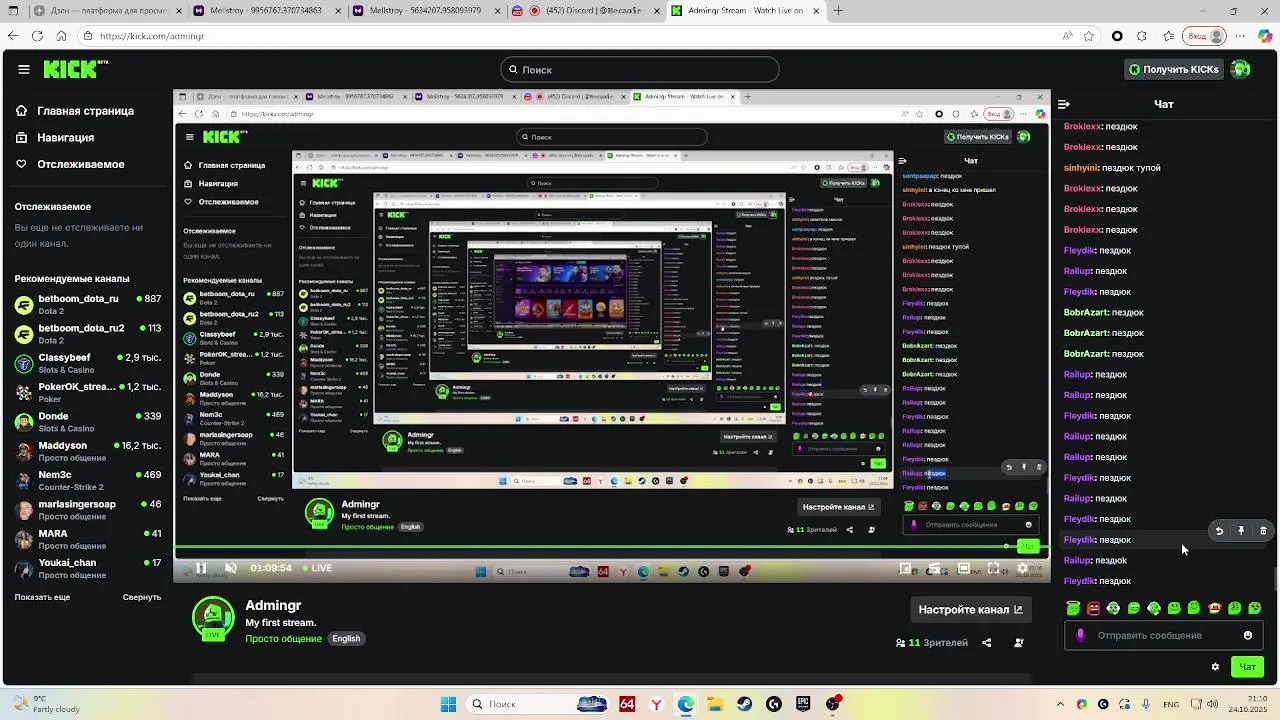Click the first emote with halo

(1073, 608)
